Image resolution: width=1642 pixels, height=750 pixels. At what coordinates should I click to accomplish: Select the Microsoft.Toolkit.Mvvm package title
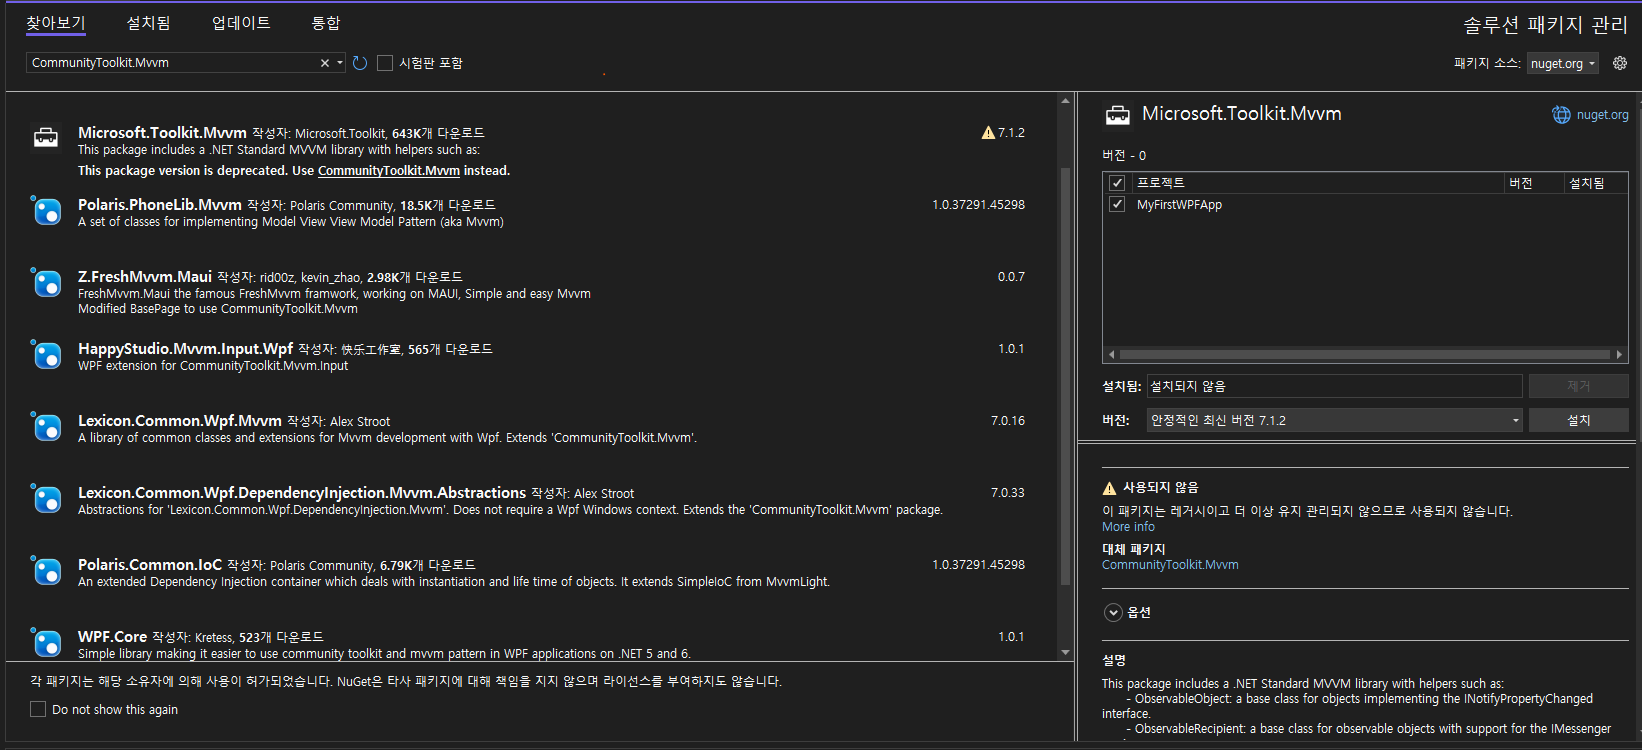(162, 133)
